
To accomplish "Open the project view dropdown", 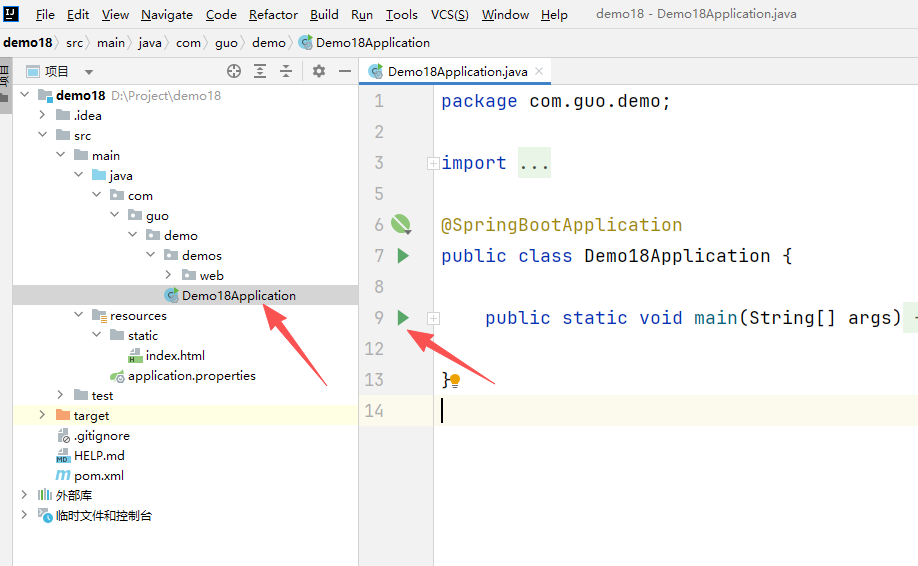I will [89, 72].
